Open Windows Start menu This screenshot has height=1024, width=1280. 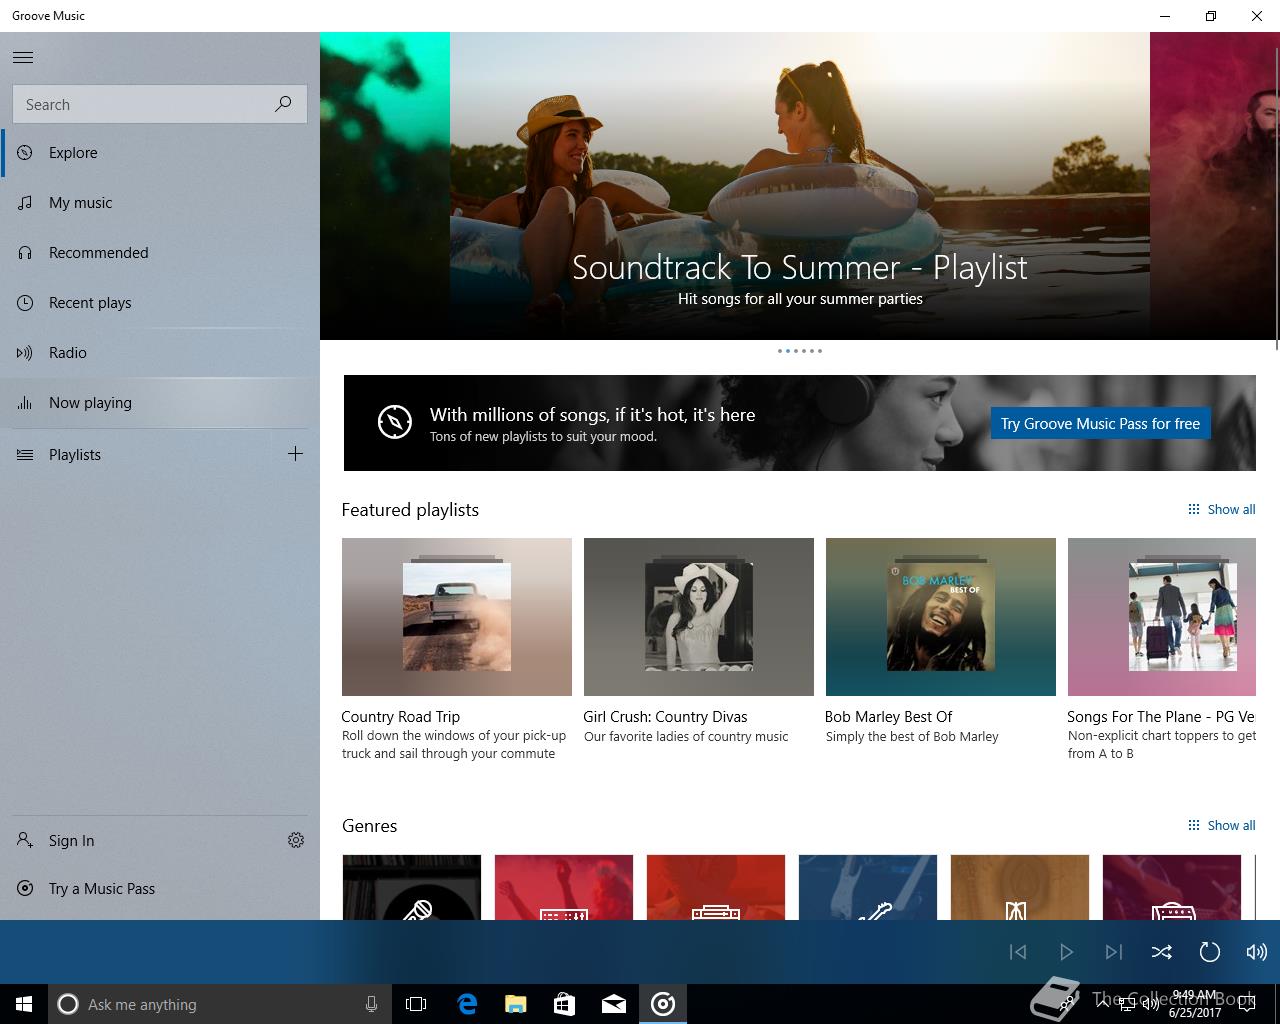(24, 1004)
